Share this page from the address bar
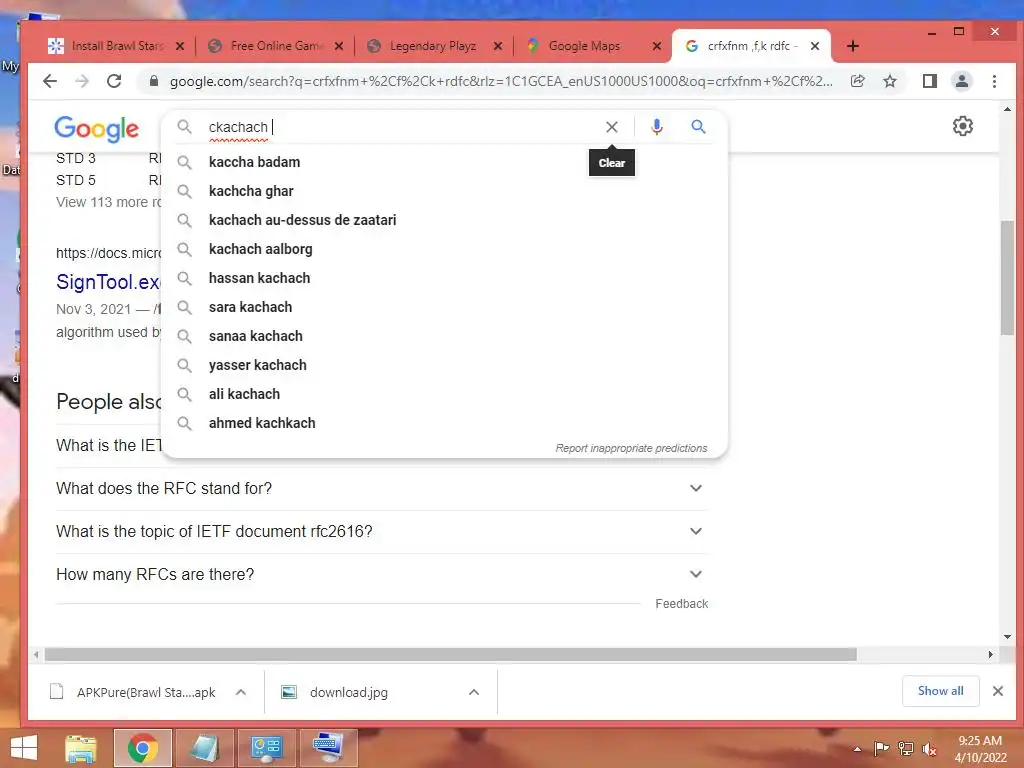Viewport: 1024px width, 768px height. tap(857, 81)
